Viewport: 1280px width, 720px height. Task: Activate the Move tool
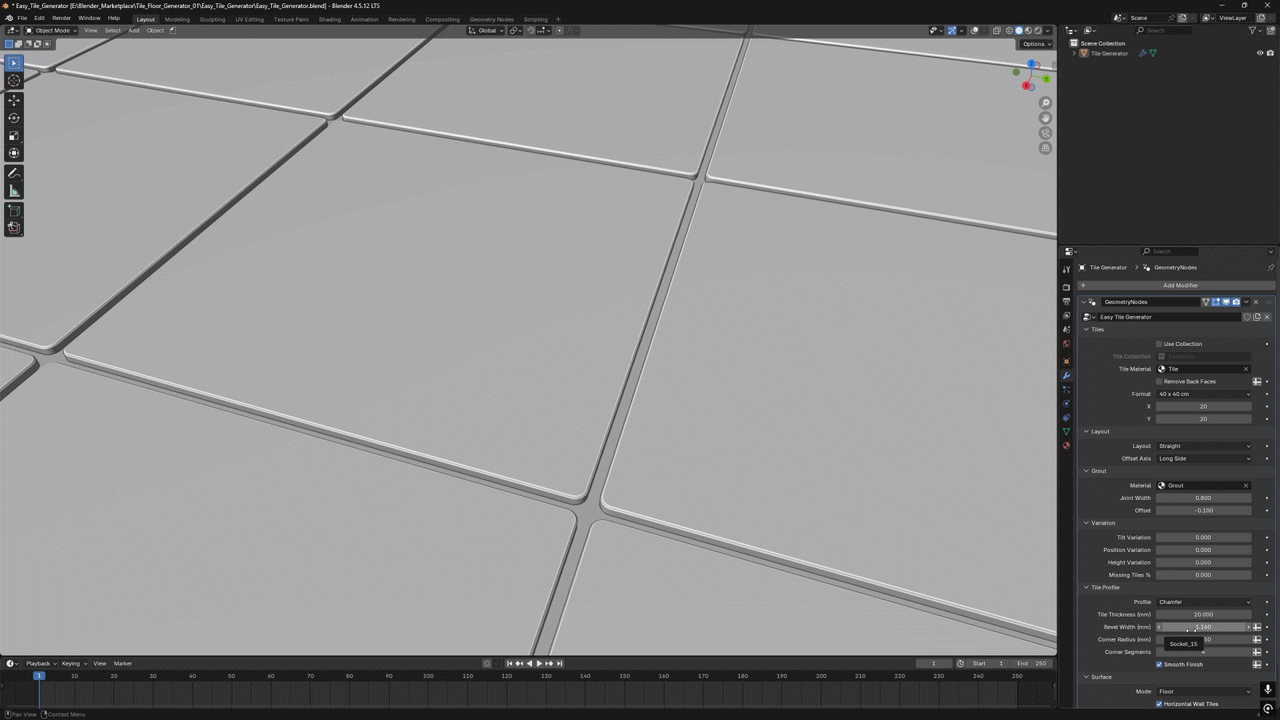(14, 100)
